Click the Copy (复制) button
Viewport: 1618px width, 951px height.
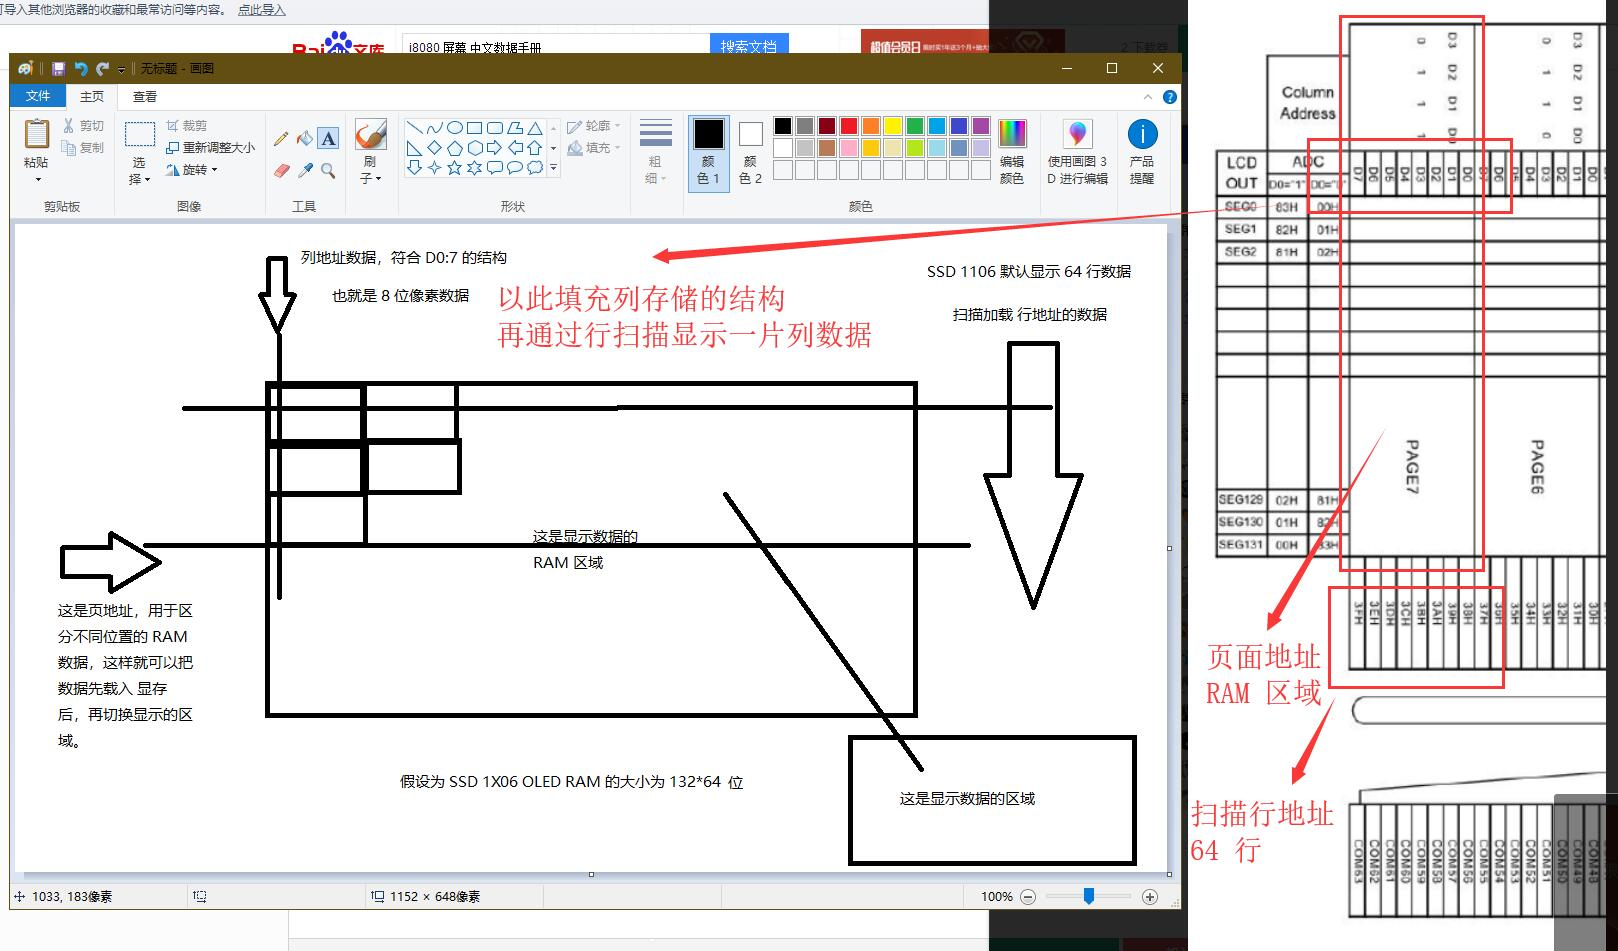pyautogui.click(x=83, y=147)
